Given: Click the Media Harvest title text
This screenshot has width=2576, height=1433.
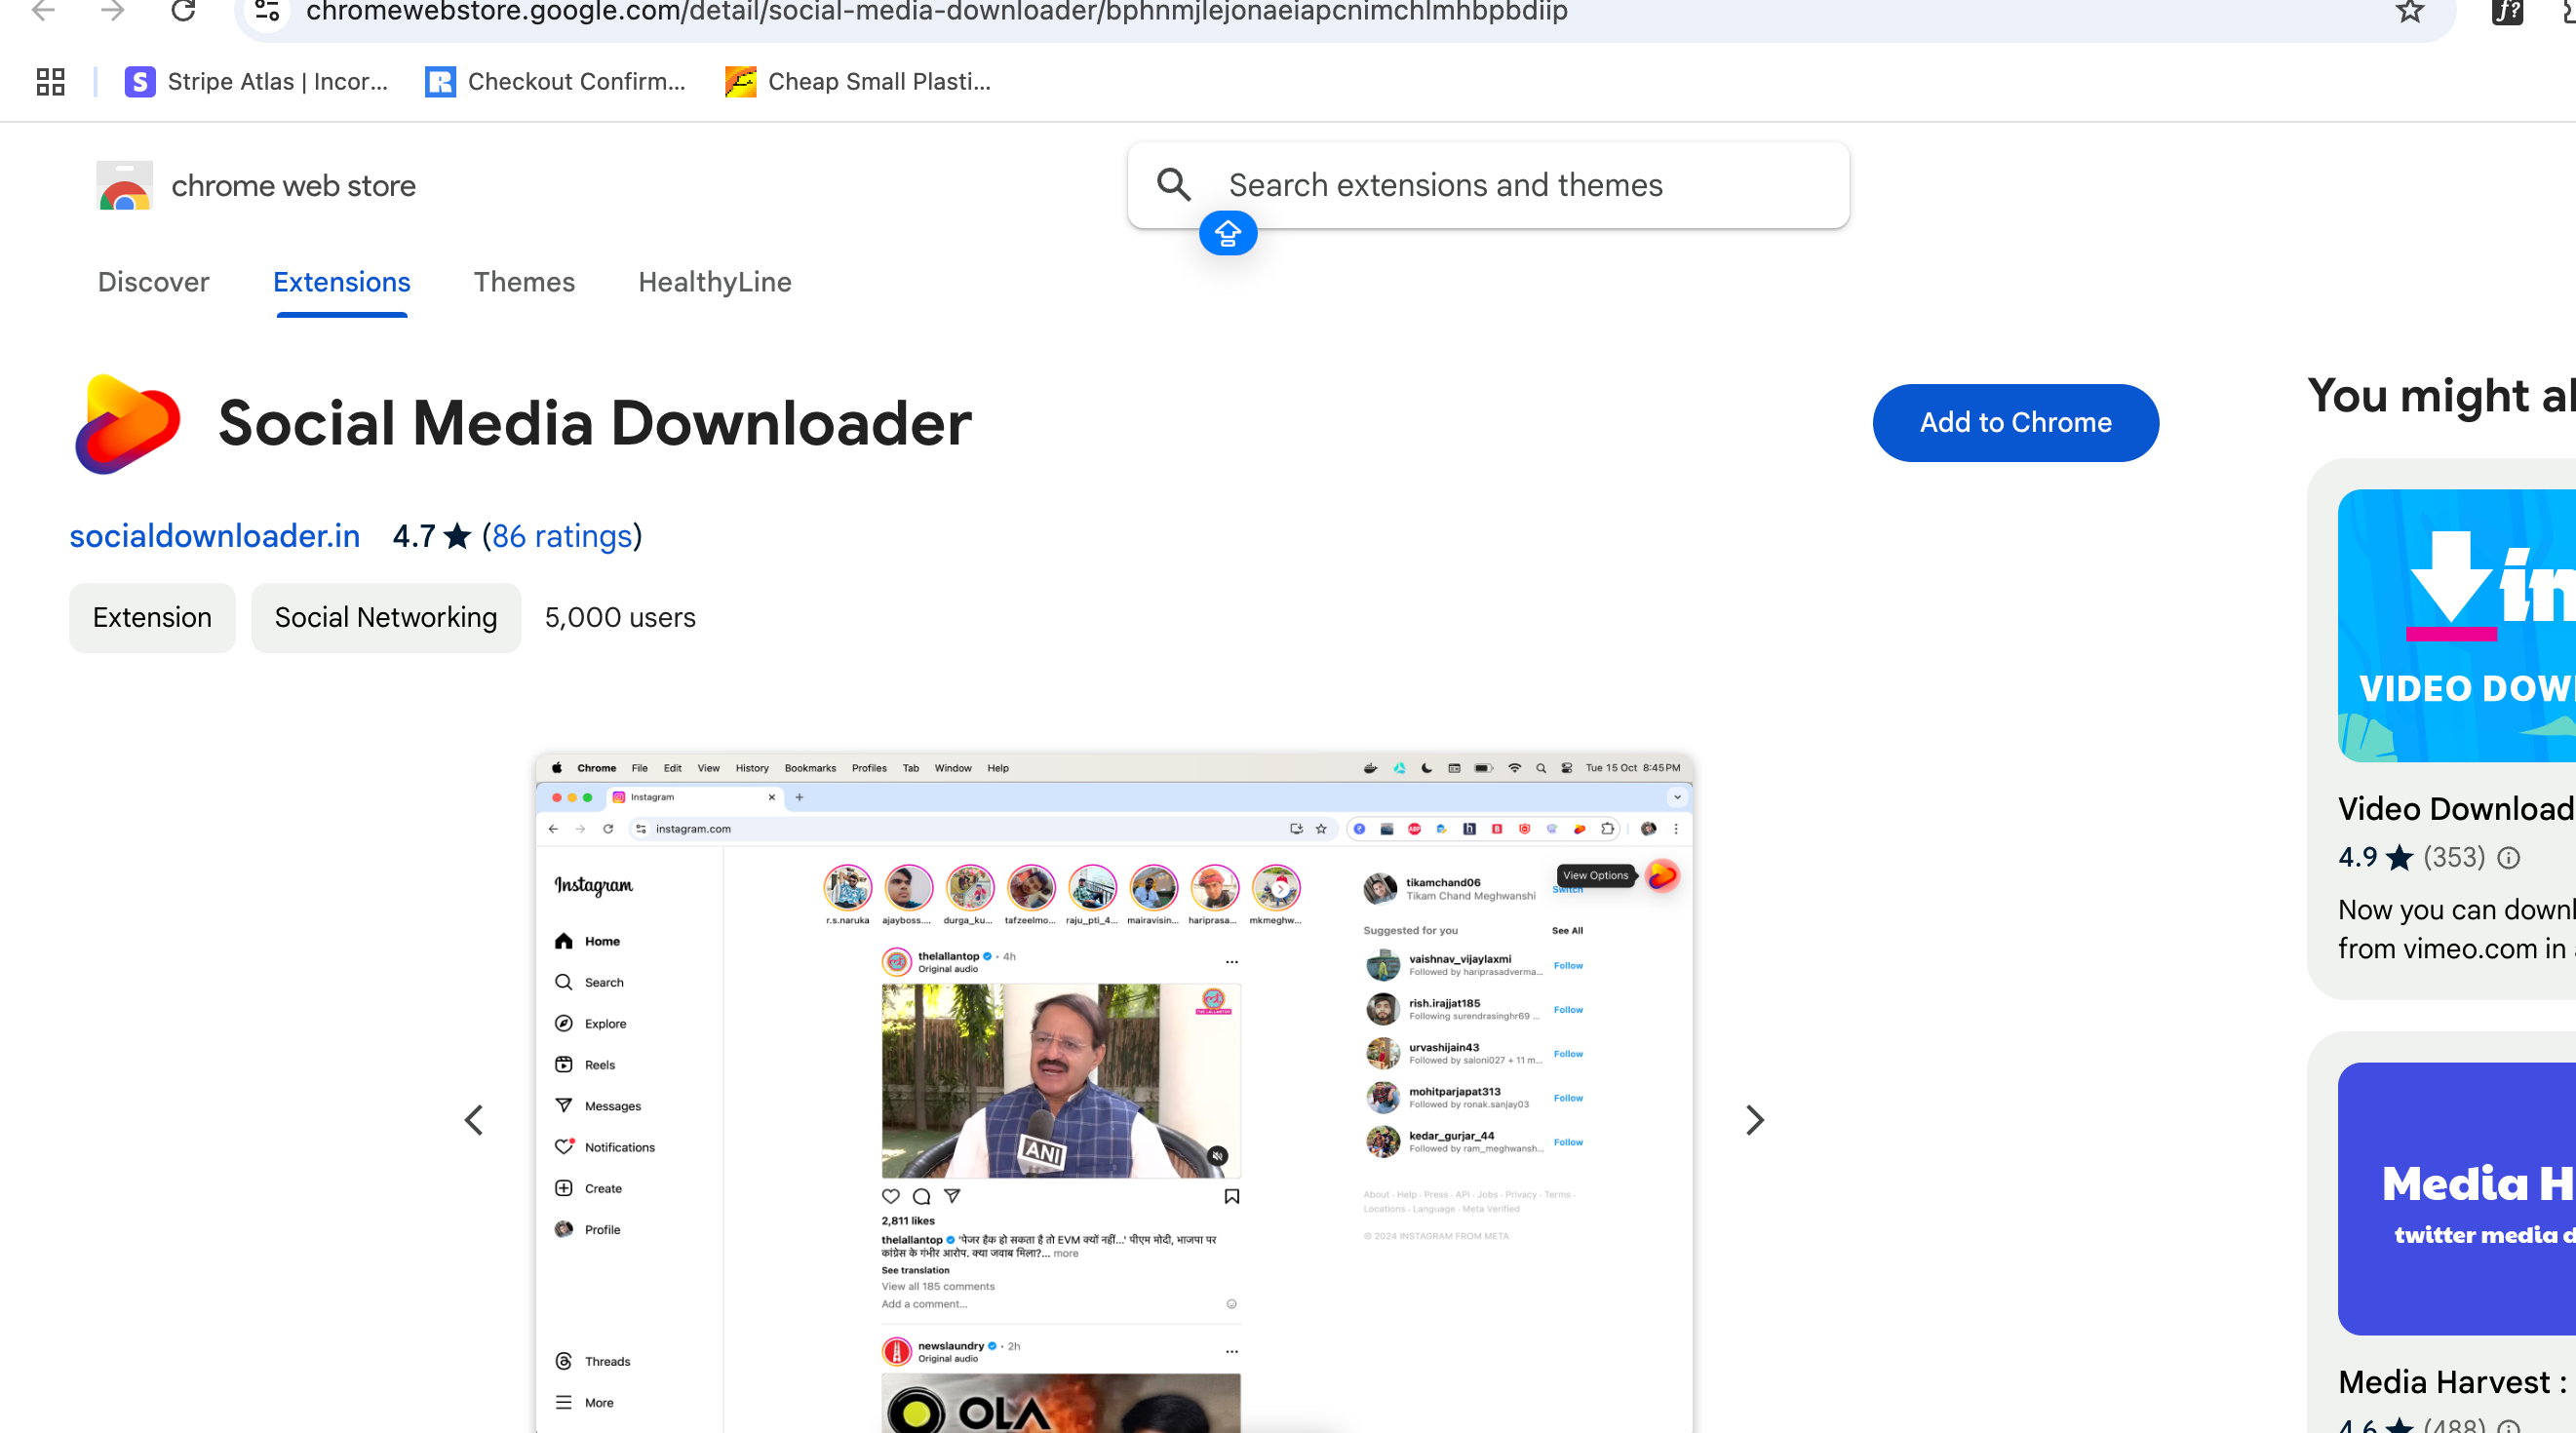Looking at the screenshot, I should pos(2453,1381).
